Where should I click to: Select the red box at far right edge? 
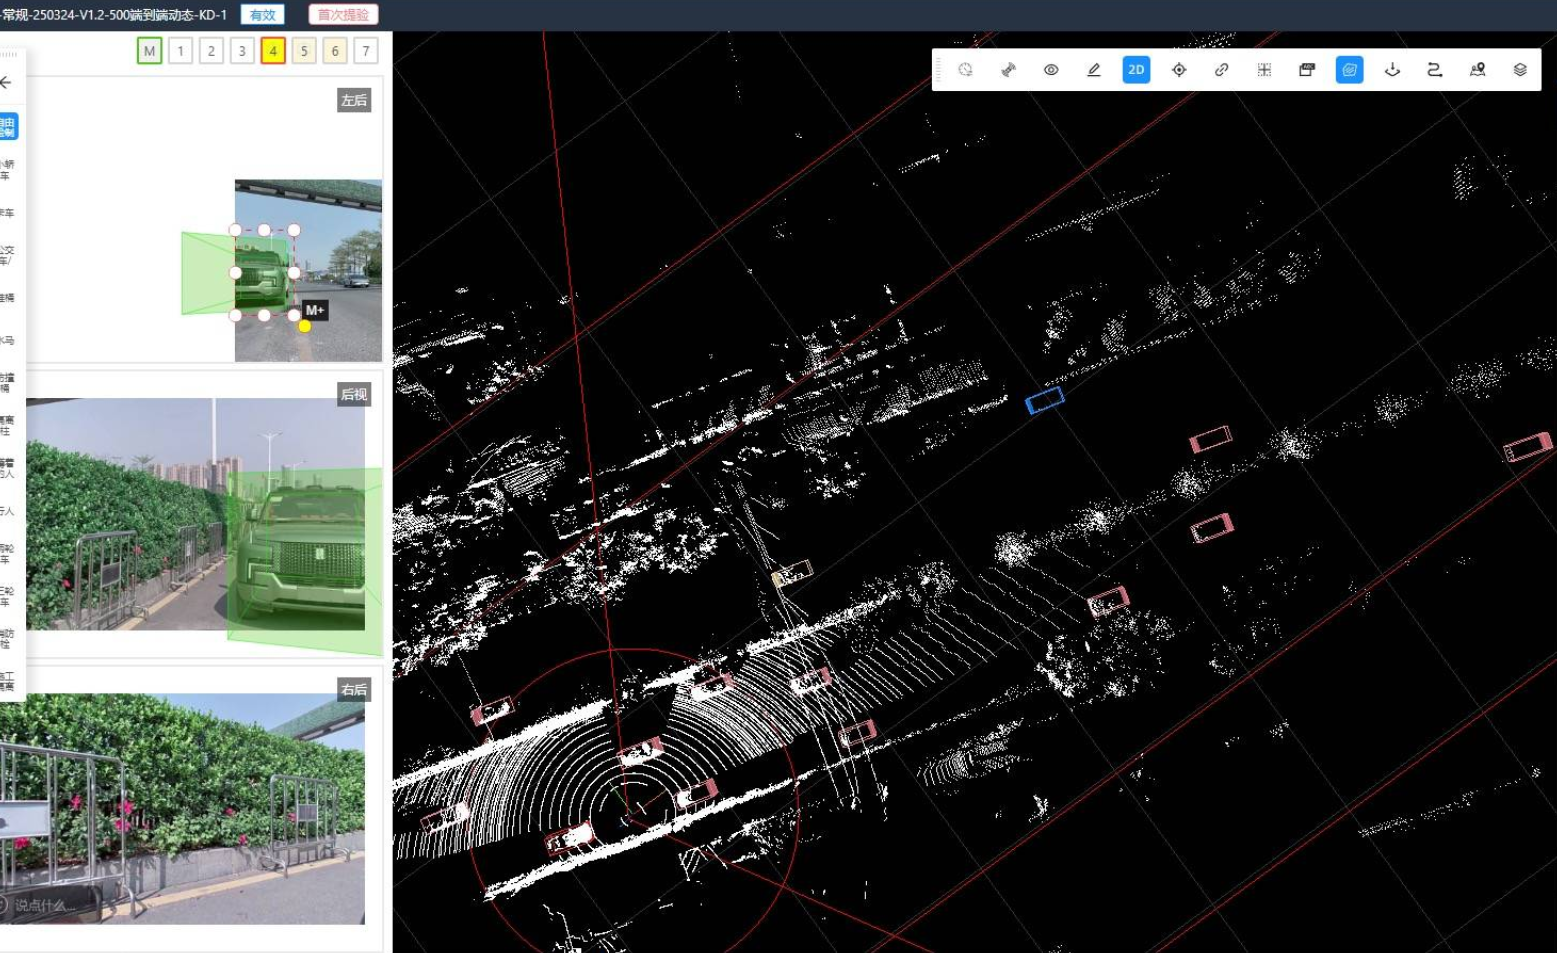tap(1528, 446)
